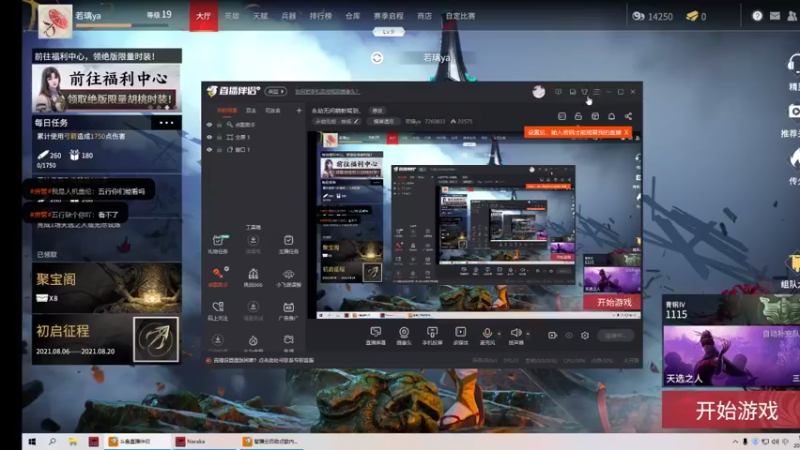Image resolution: width=800 pixels, height=450 pixels.
Task: Expand microphone options arrow
Action: (x=499, y=334)
